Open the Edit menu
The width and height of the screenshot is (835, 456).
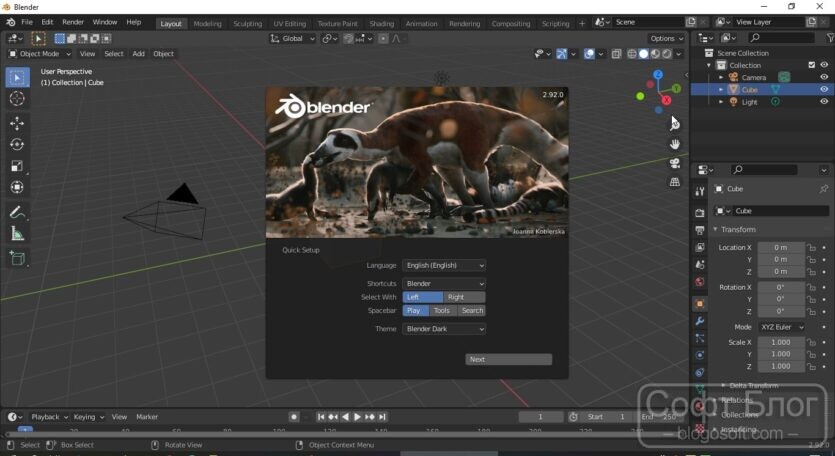47,22
